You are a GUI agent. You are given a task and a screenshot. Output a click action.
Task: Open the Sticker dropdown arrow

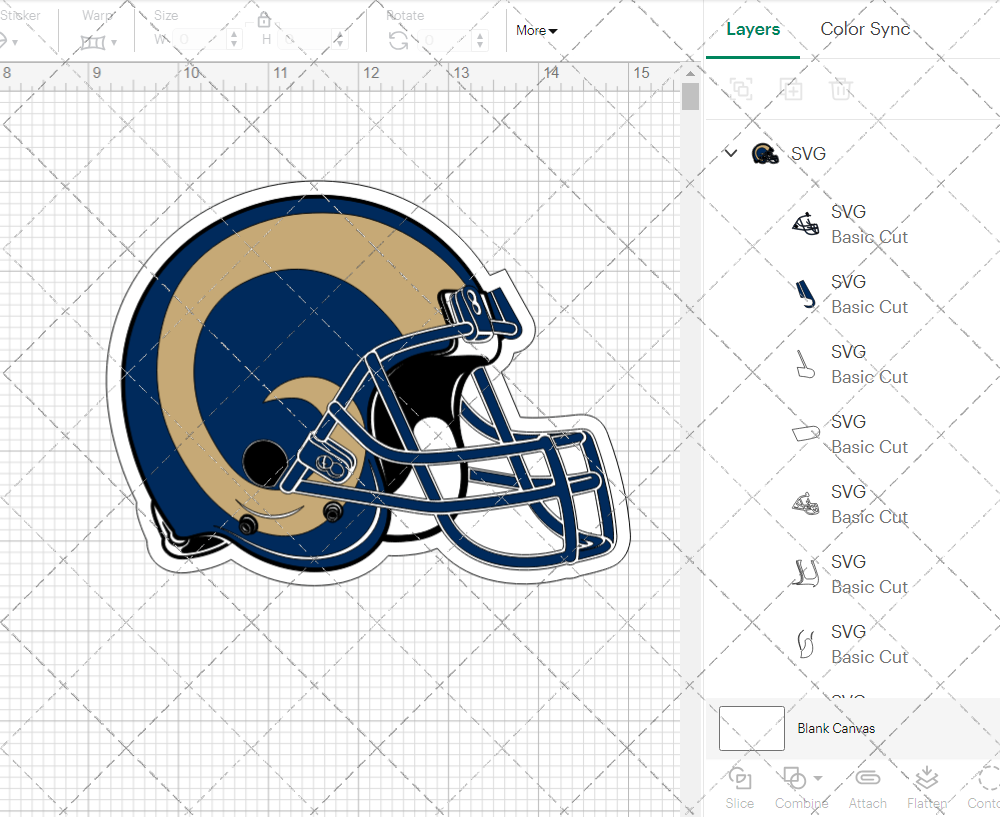click(x=15, y=43)
